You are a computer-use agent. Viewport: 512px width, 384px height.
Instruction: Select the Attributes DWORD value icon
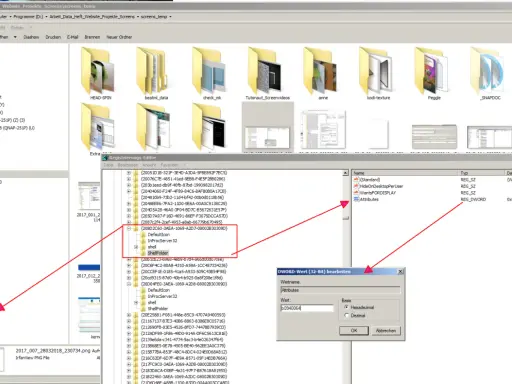coord(356,199)
